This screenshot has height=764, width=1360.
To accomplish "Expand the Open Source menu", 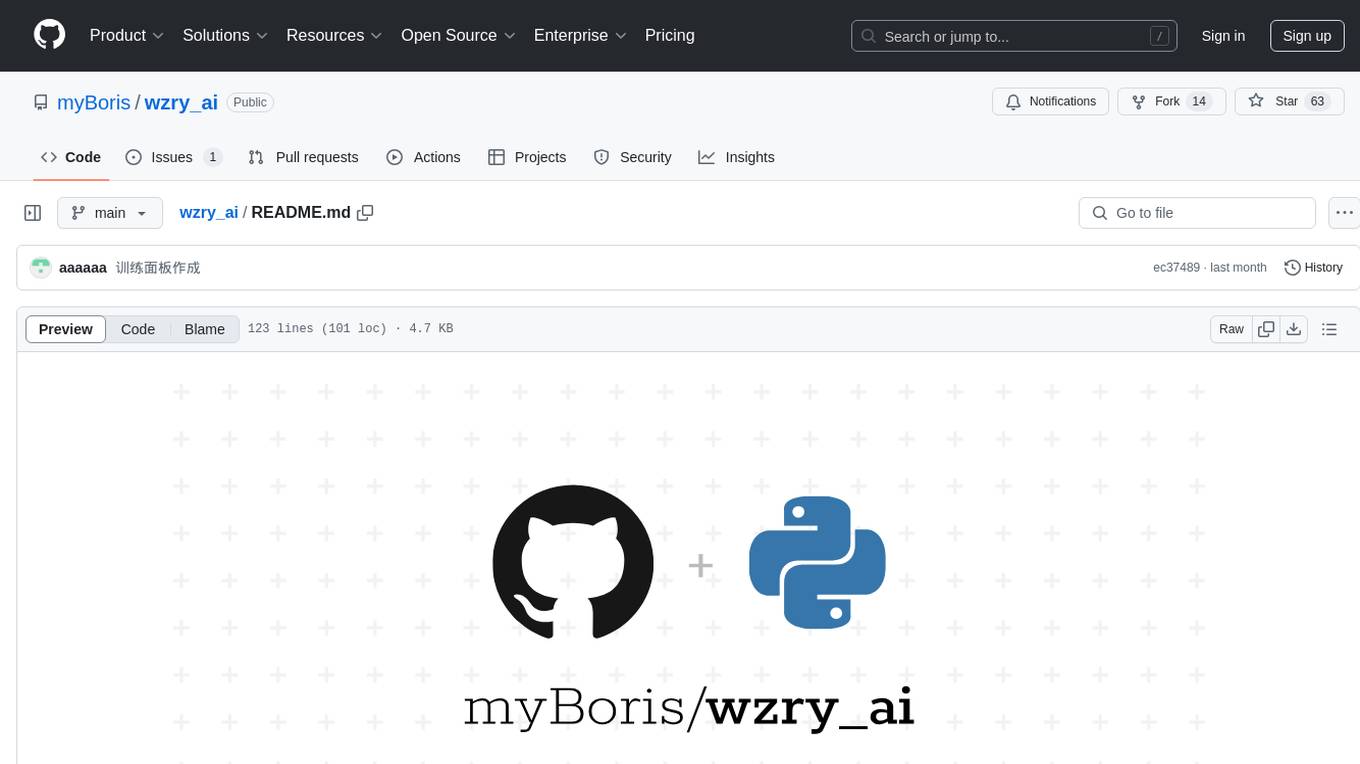I will coord(458,35).
